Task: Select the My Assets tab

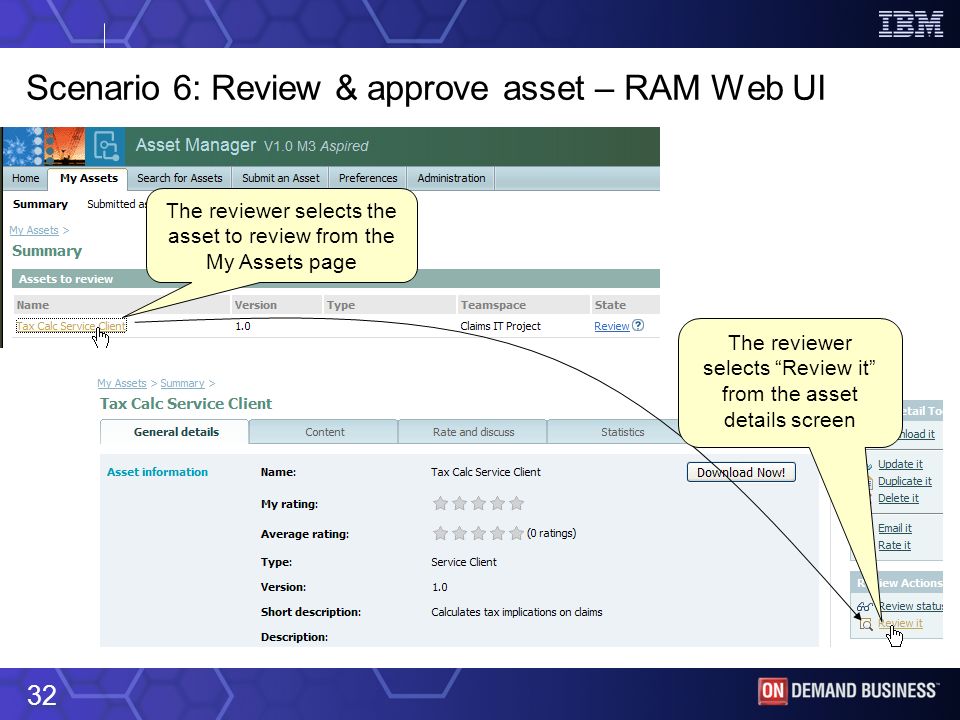Action: click(89, 178)
